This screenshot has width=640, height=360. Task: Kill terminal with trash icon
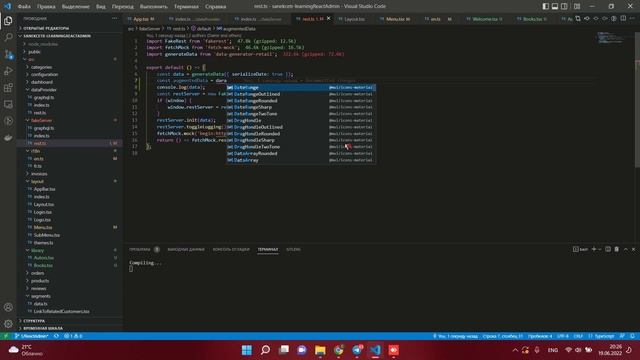tap(617, 249)
